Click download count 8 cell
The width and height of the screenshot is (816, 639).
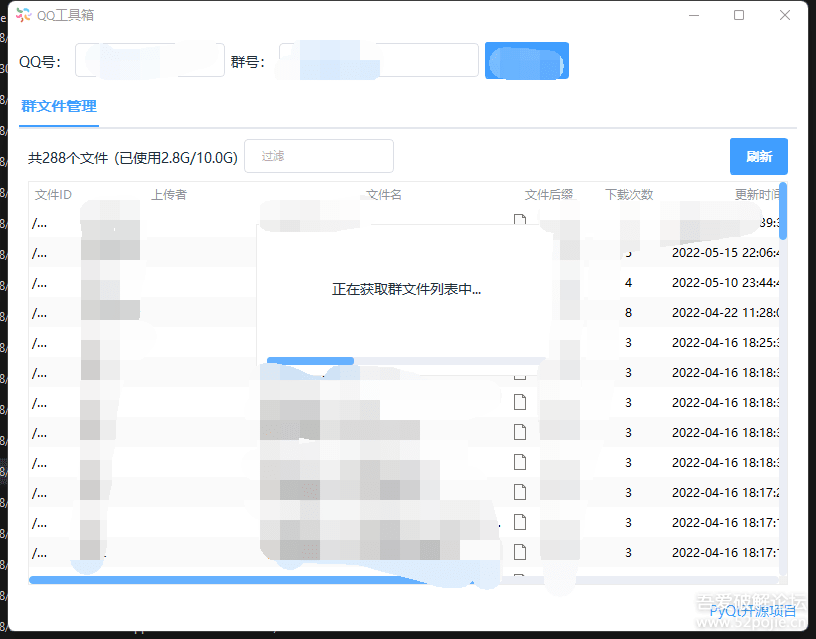click(628, 313)
